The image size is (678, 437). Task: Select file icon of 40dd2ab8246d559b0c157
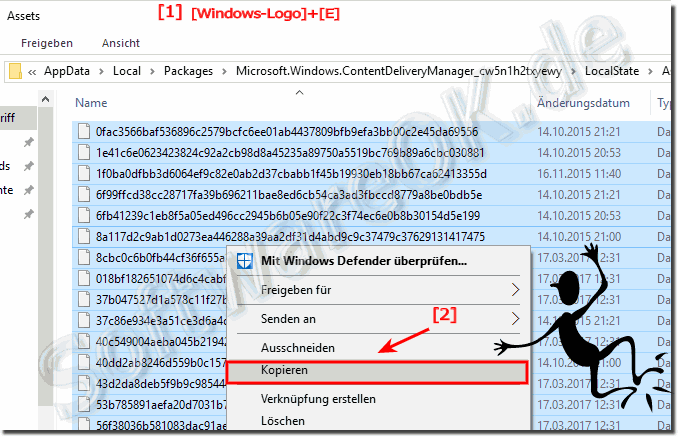[84, 362]
